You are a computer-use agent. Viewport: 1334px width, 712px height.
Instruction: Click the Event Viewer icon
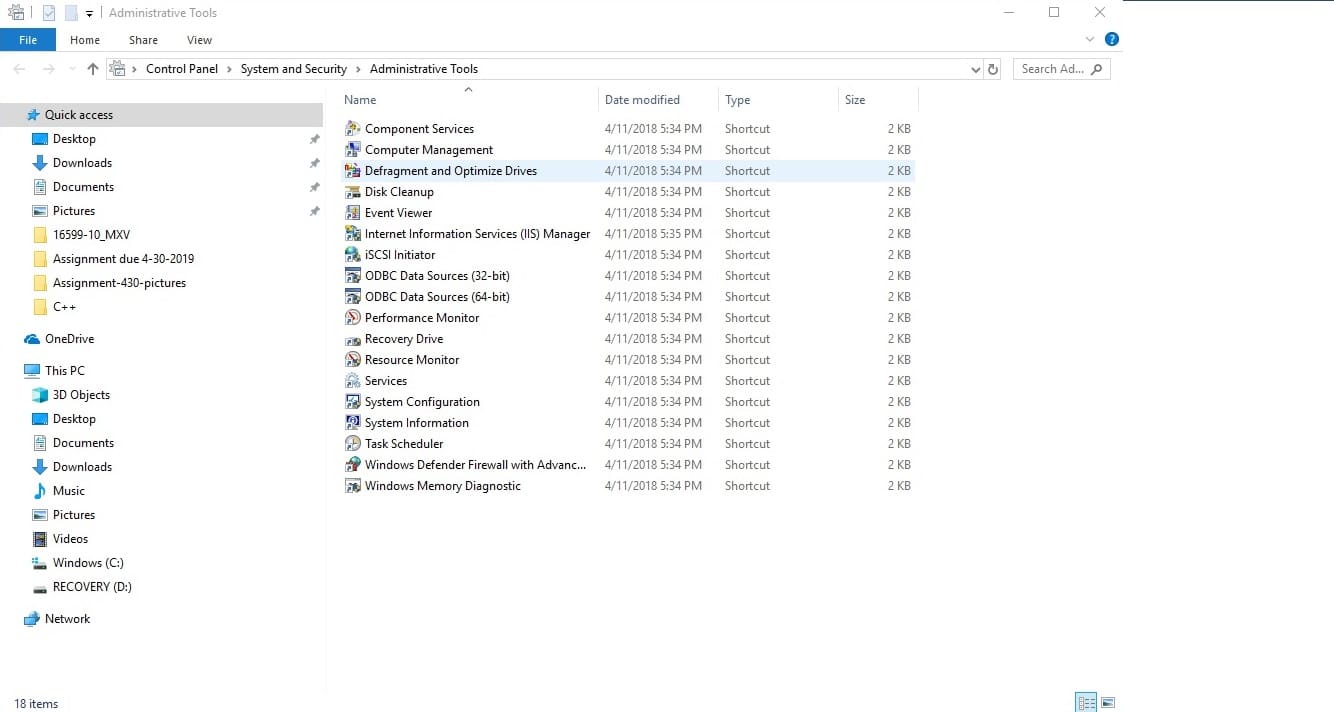tap(352, 213)
